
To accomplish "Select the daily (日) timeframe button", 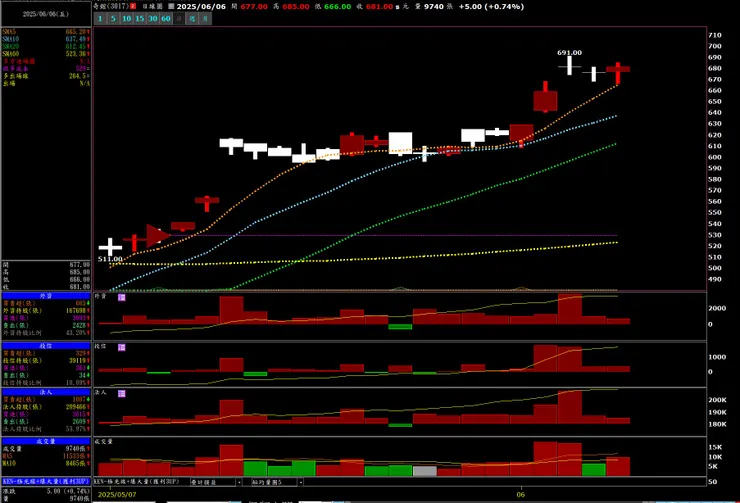I will [179, 18].
